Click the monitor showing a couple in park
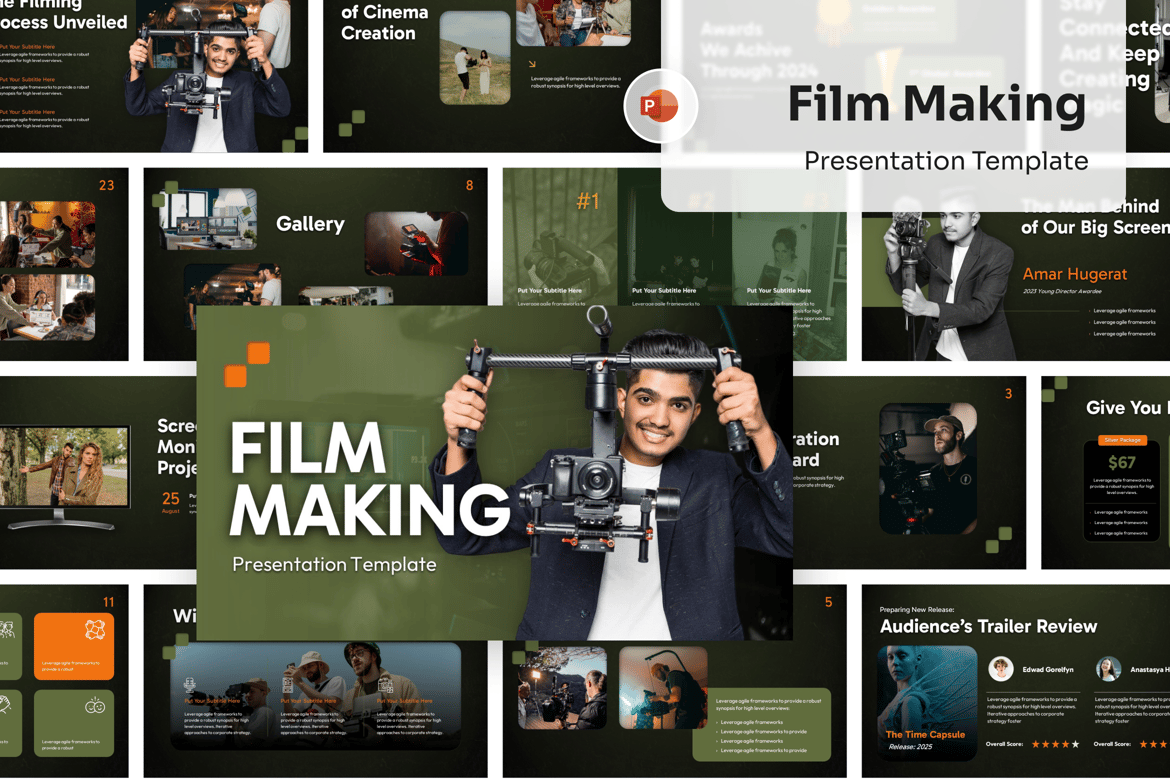Viewport: 1170px width, 780px height. (64, 478)
